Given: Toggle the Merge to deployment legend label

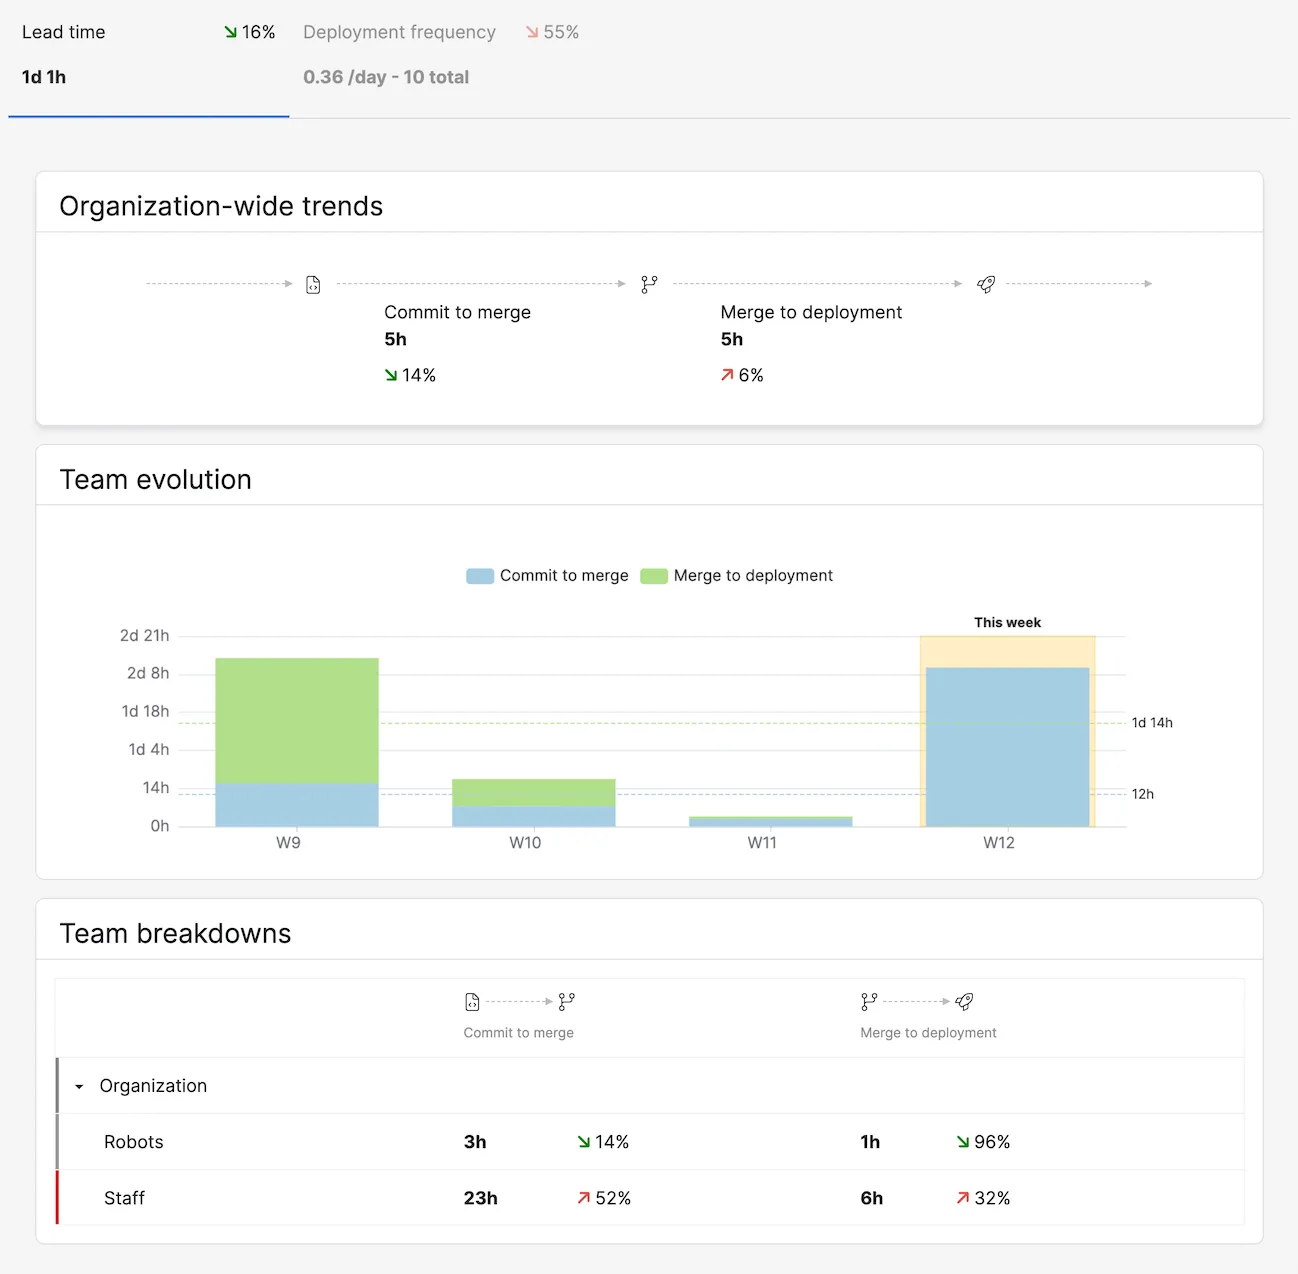Looking at the screenshot, I should tap(753, 576).
